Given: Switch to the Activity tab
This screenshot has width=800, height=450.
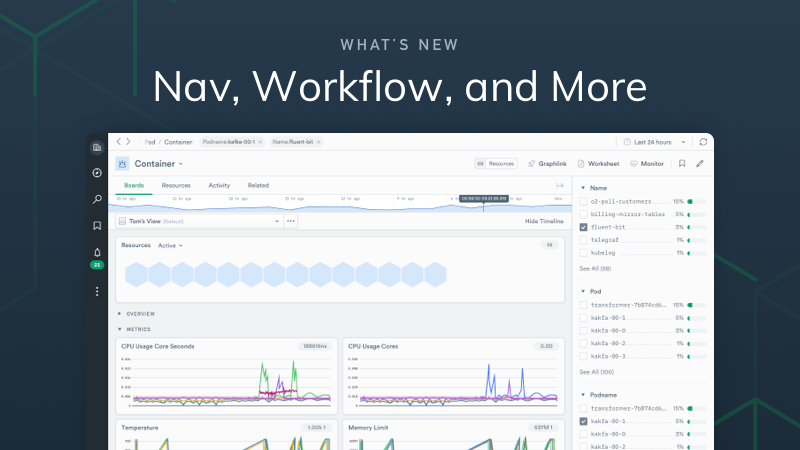Looking at the screenshot, I should pos(219,186).
